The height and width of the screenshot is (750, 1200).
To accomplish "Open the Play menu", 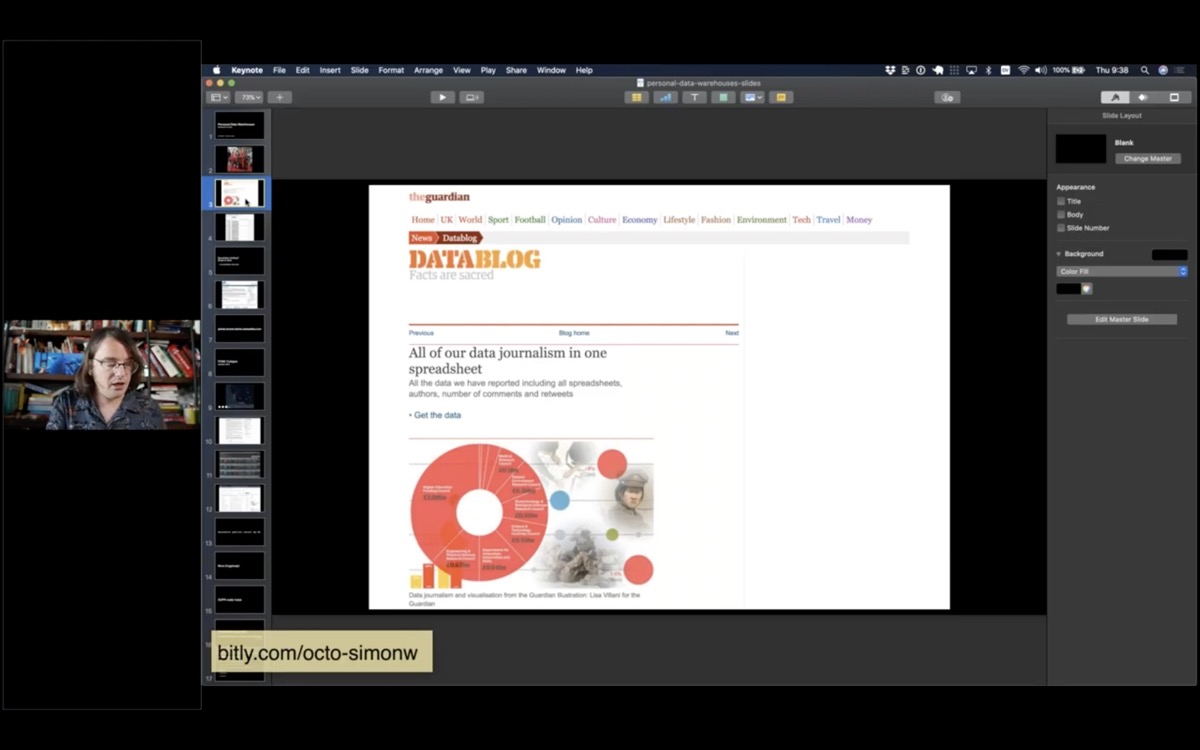I will pyautogui.click(x=488, y=70).
